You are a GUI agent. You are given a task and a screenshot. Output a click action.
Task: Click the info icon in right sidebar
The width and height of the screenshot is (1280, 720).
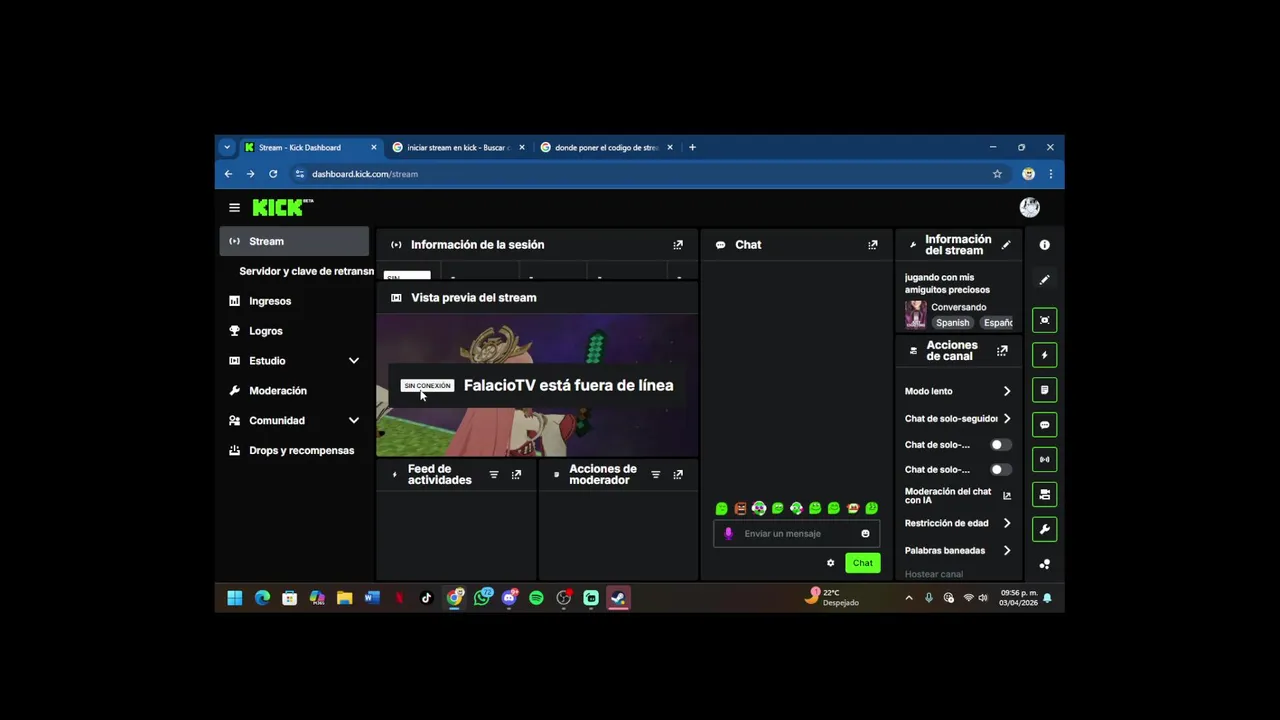coord(1044,245)
